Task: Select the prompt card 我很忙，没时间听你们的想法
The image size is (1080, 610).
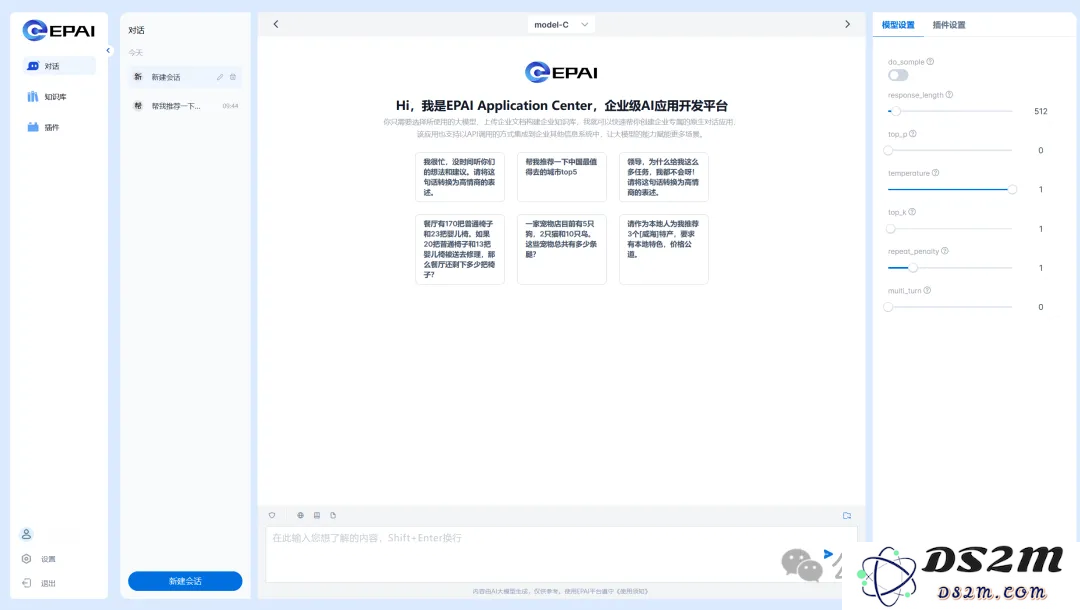Action: click(460, 177)
